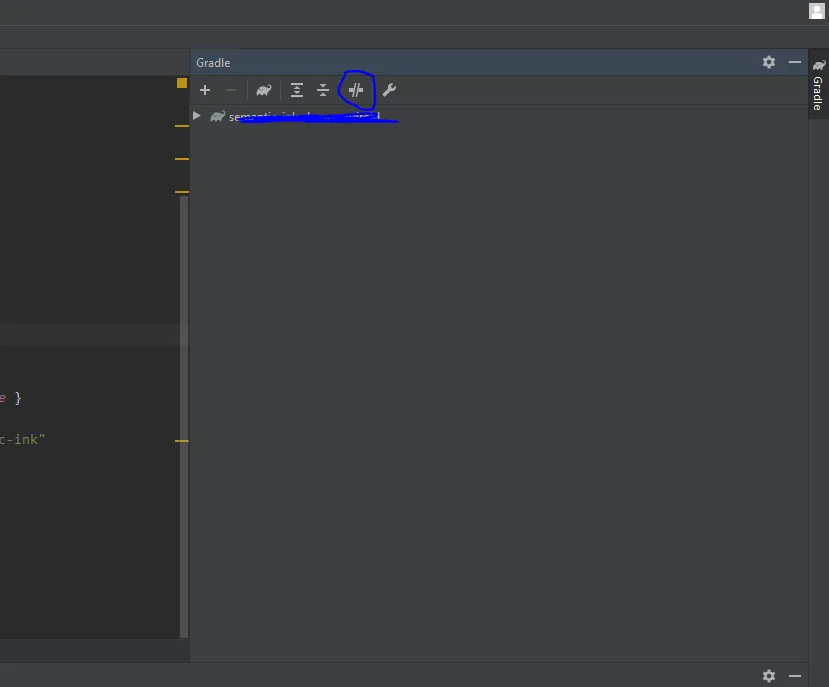Viewport: 829px width, 687px height.
Task: Reload all Gradle projects with the elephant icon
Action: [x=263, y=90]
